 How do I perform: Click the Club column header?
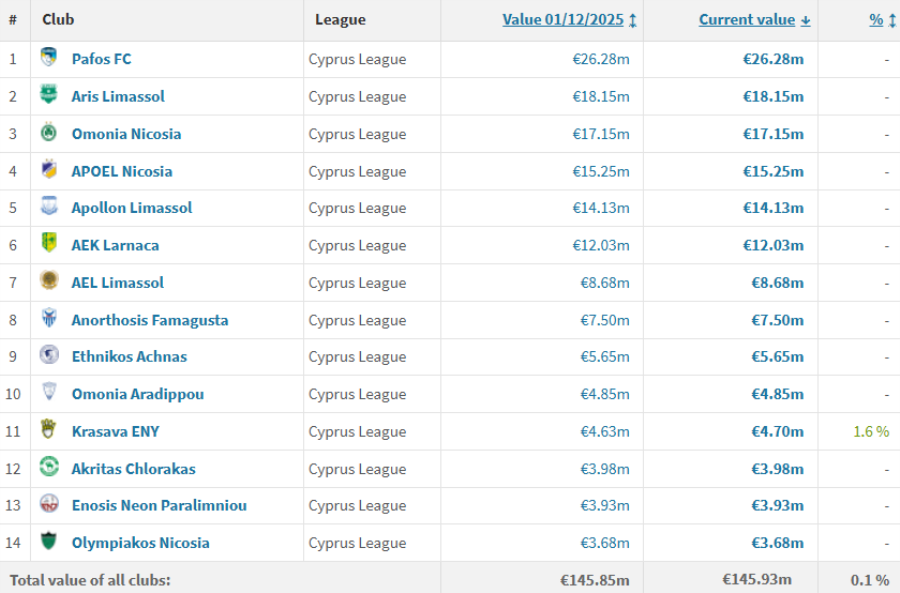tap(58, 19)
